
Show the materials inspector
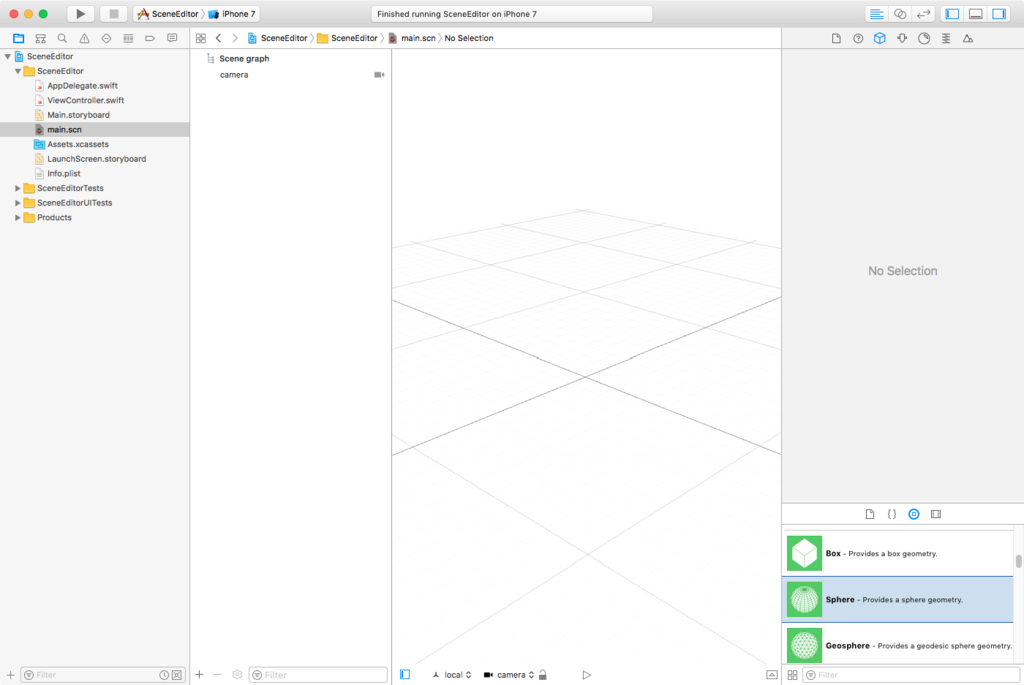pos(924,39)
